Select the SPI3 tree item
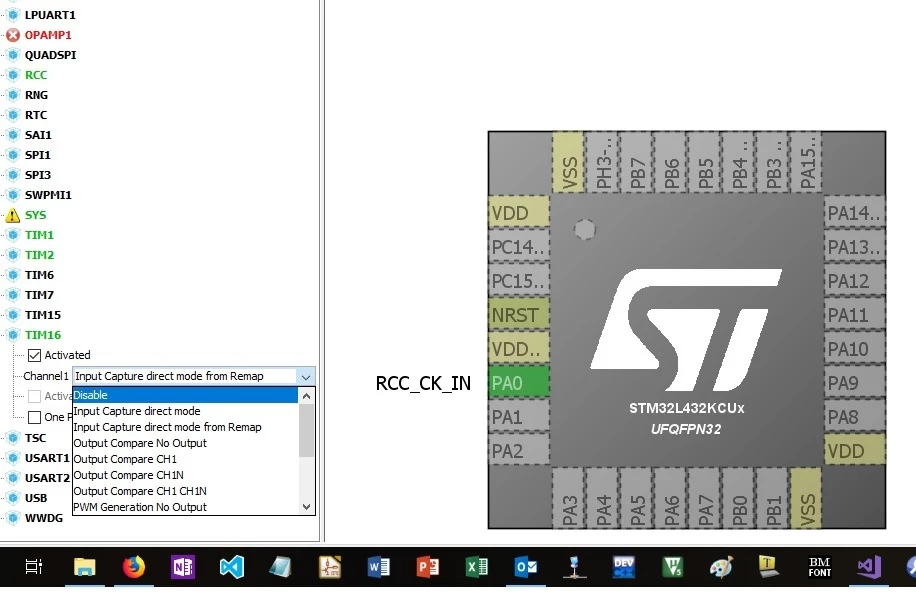Screen dimensions: 916x610 pyautogui.click(x=38, y=175)
